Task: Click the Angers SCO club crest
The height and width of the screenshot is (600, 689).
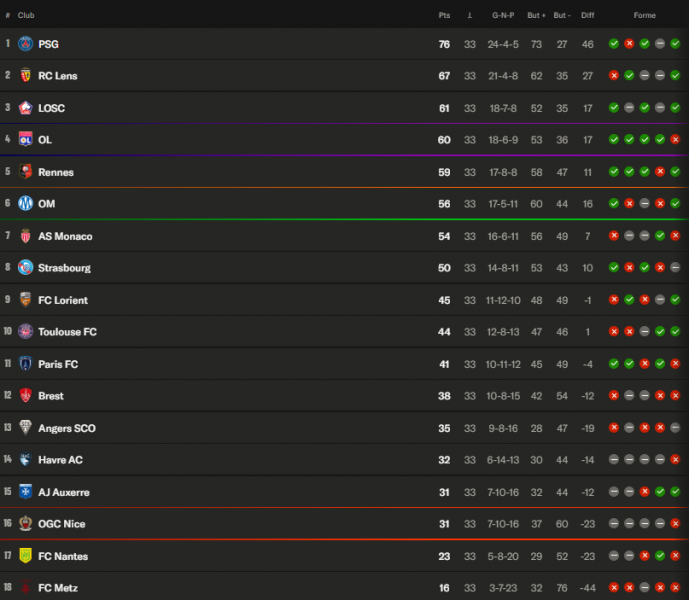Action: pos(25,427)
